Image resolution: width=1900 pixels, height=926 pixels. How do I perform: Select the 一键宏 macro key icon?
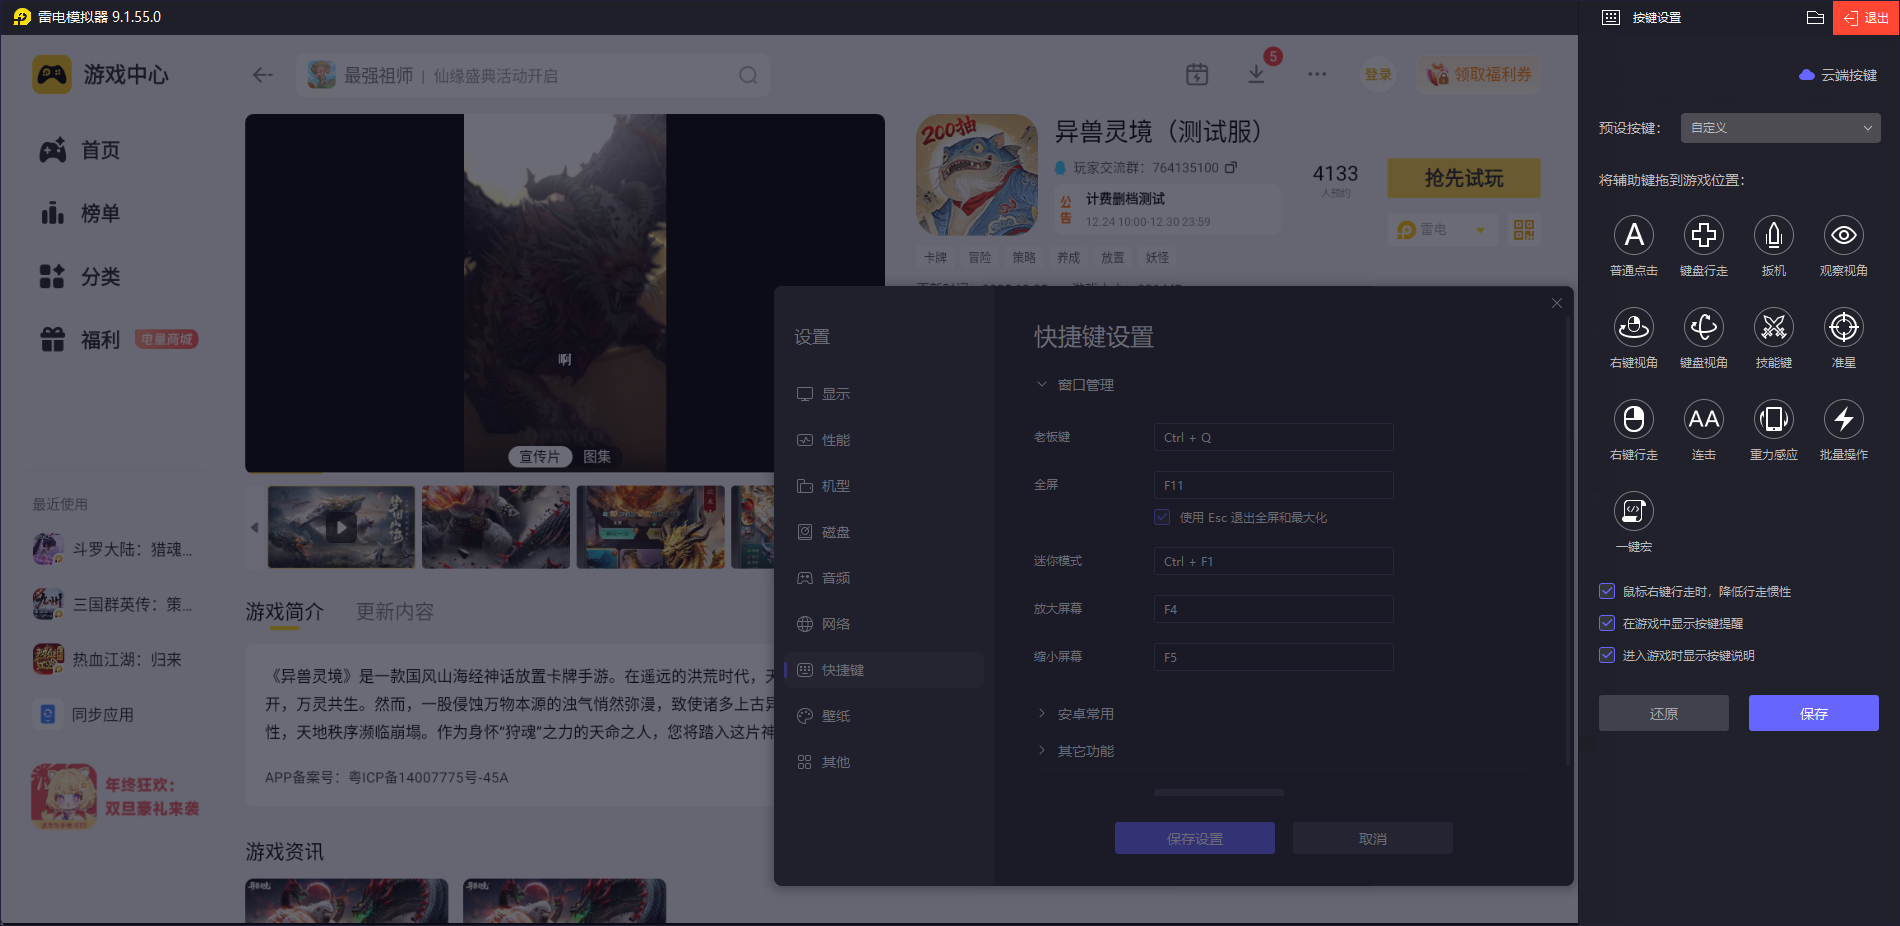coord(1634,511)
